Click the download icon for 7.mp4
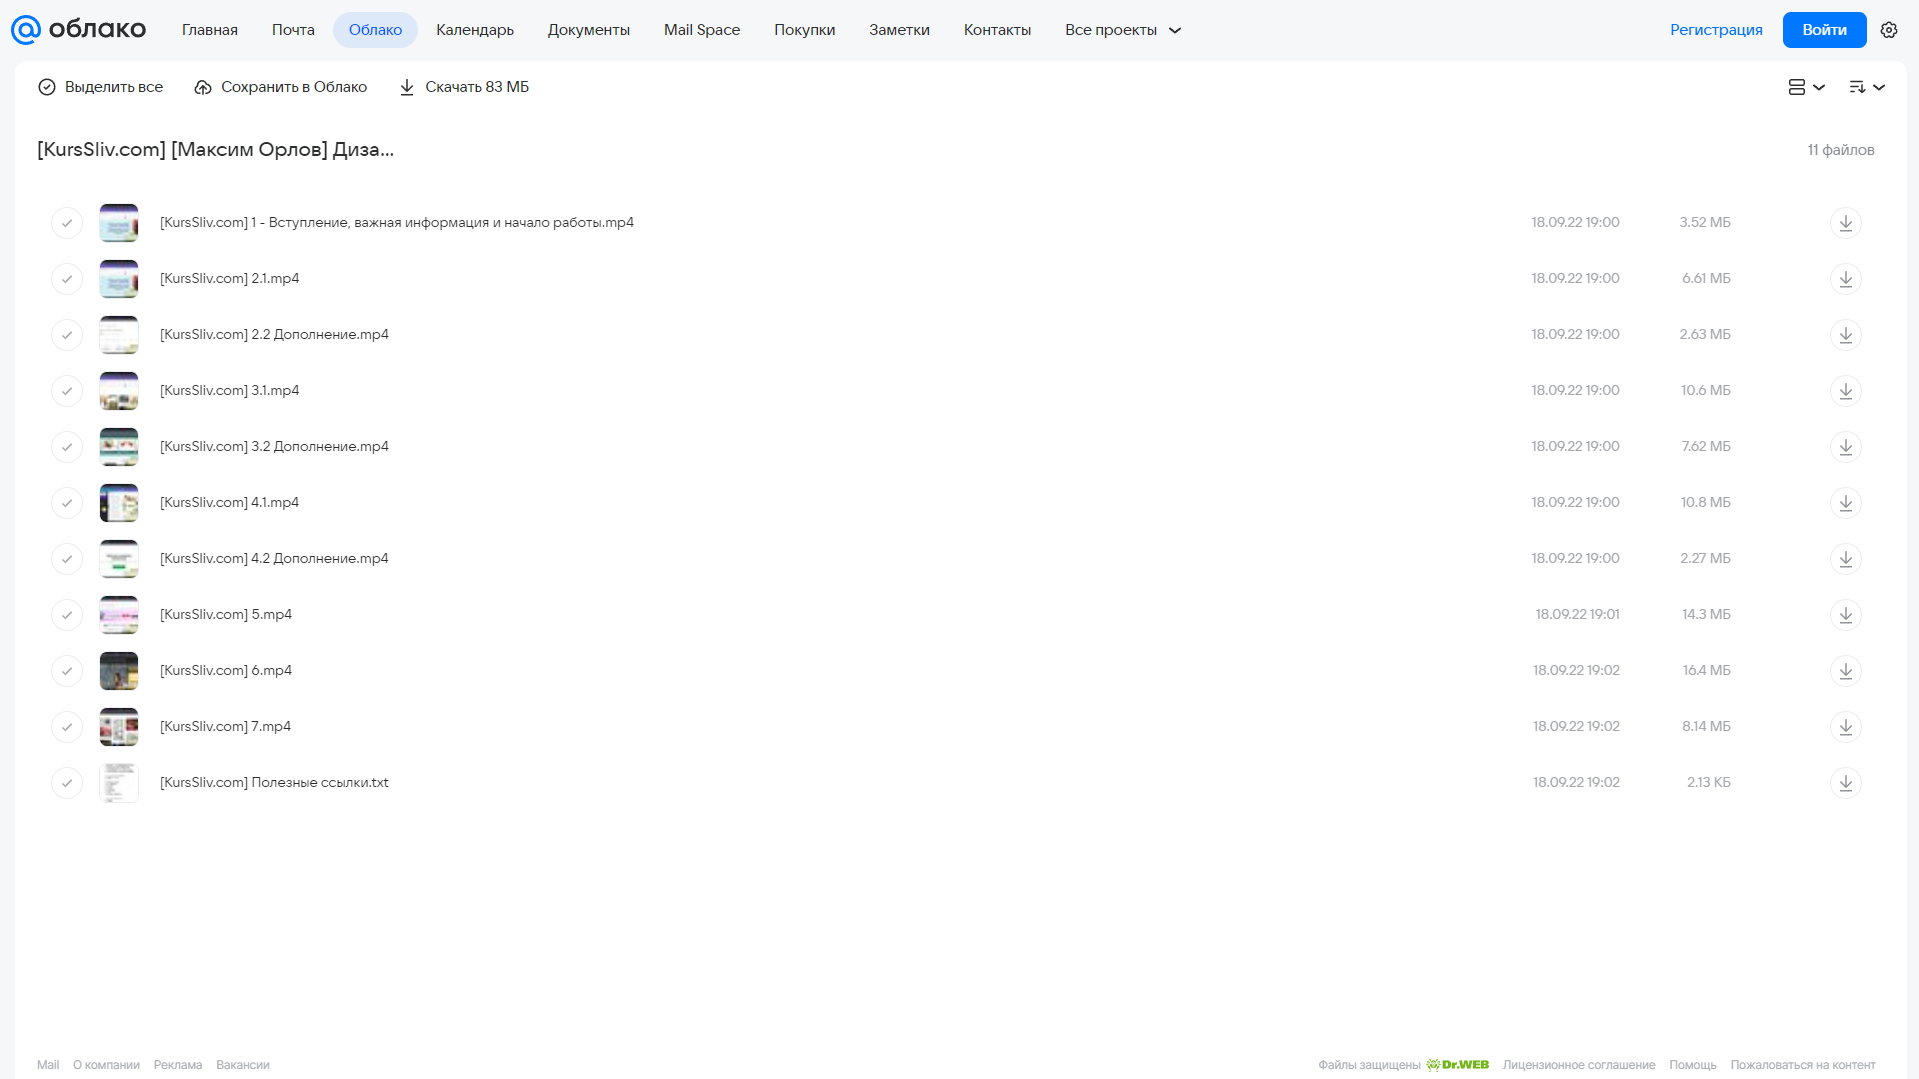1919x1079 pixels. pyautogui.click(x=1845, y=727)
